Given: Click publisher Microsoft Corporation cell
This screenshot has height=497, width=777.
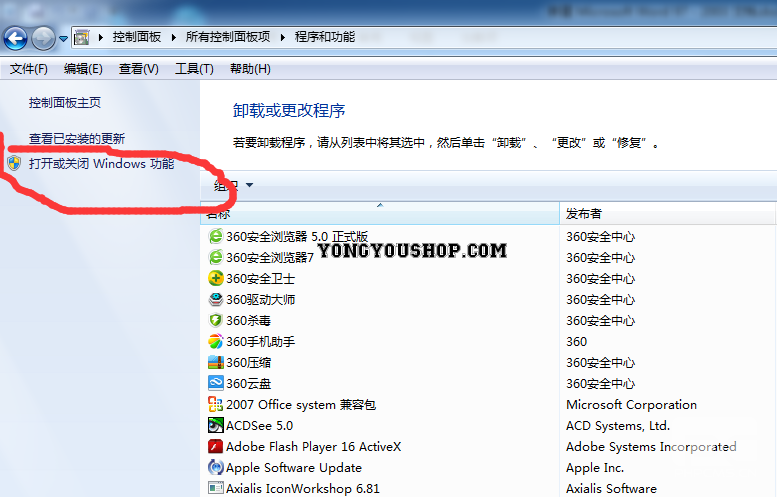Looking at the screenshot, I should 631,405.
